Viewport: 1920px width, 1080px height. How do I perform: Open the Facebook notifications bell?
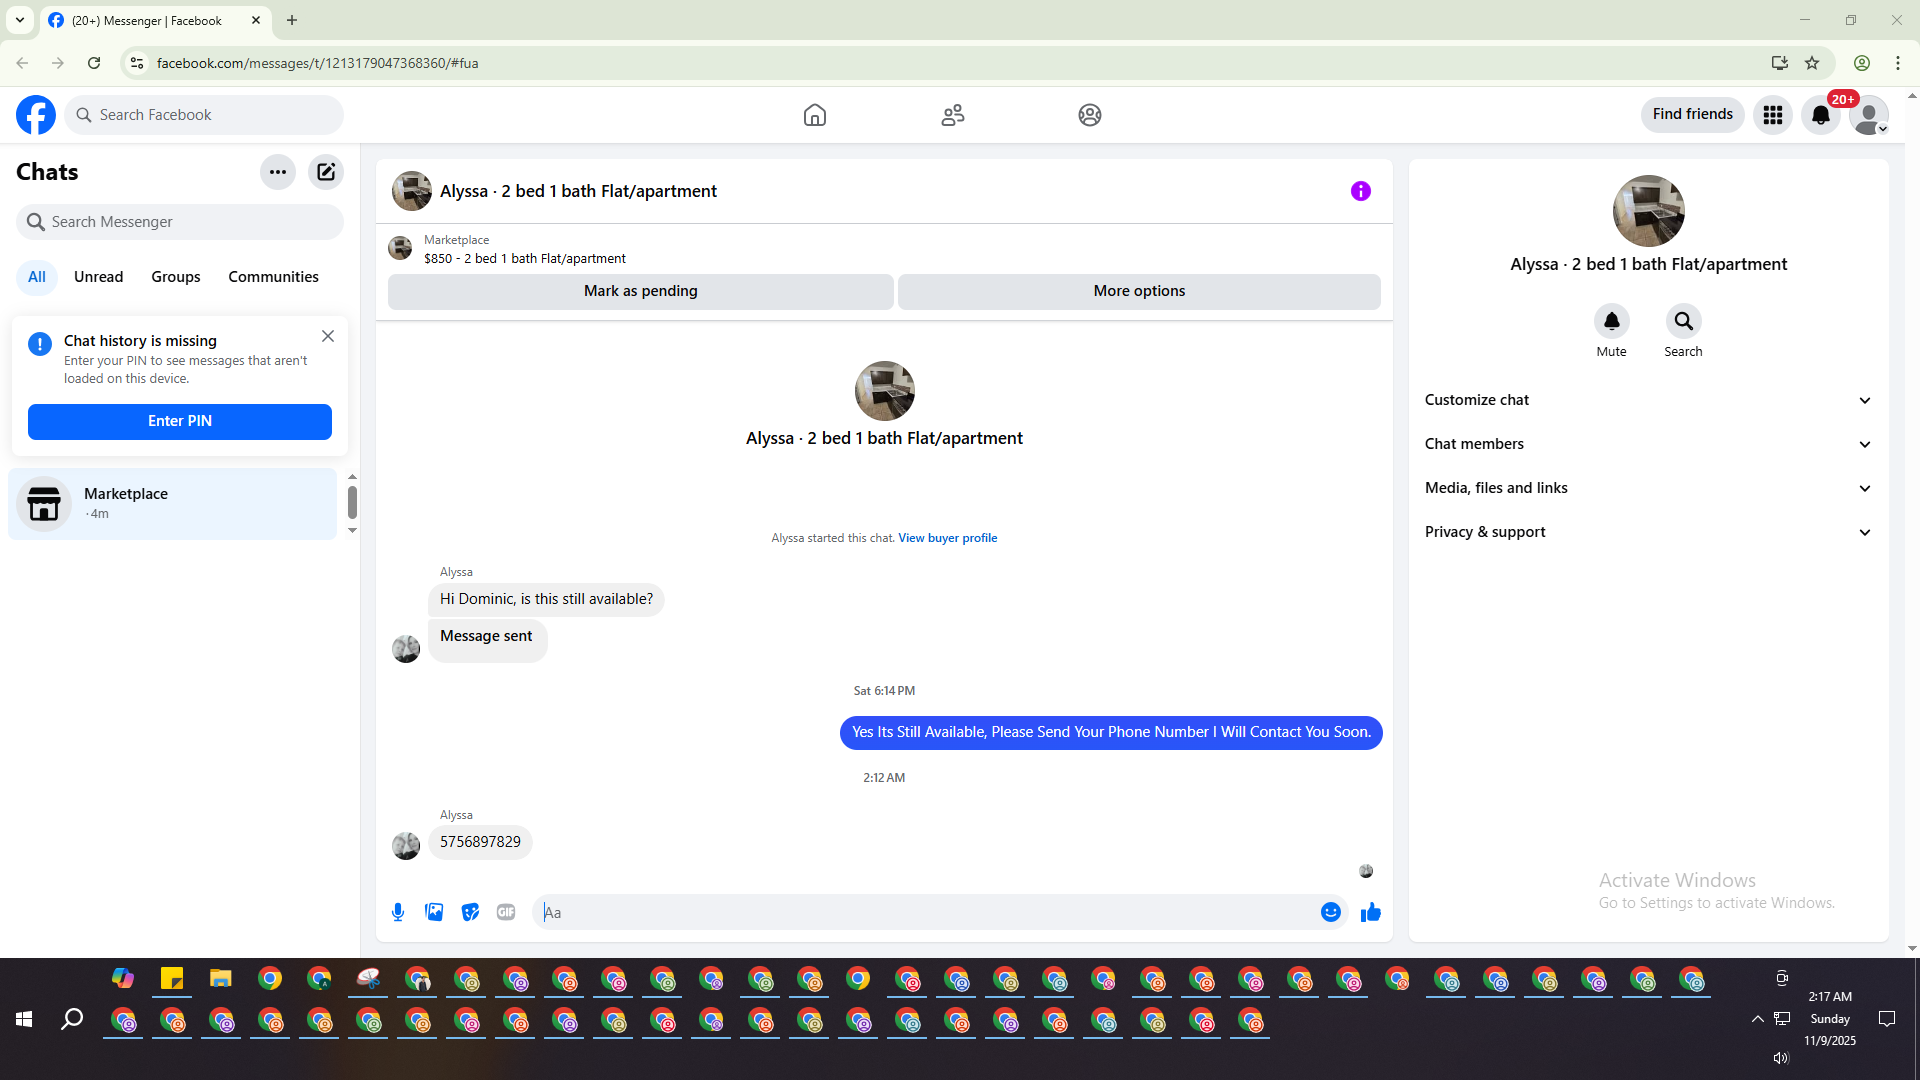coord(1820,115)
